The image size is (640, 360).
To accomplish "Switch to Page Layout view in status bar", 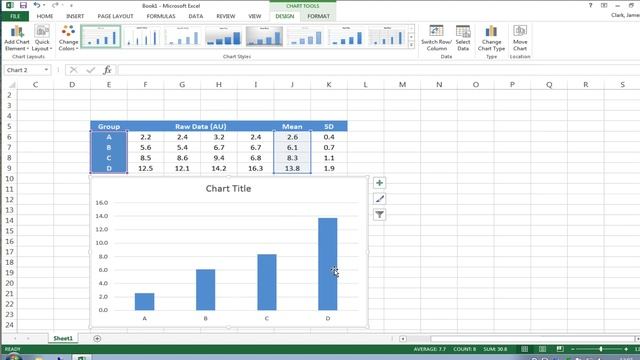I will [542, 349].
